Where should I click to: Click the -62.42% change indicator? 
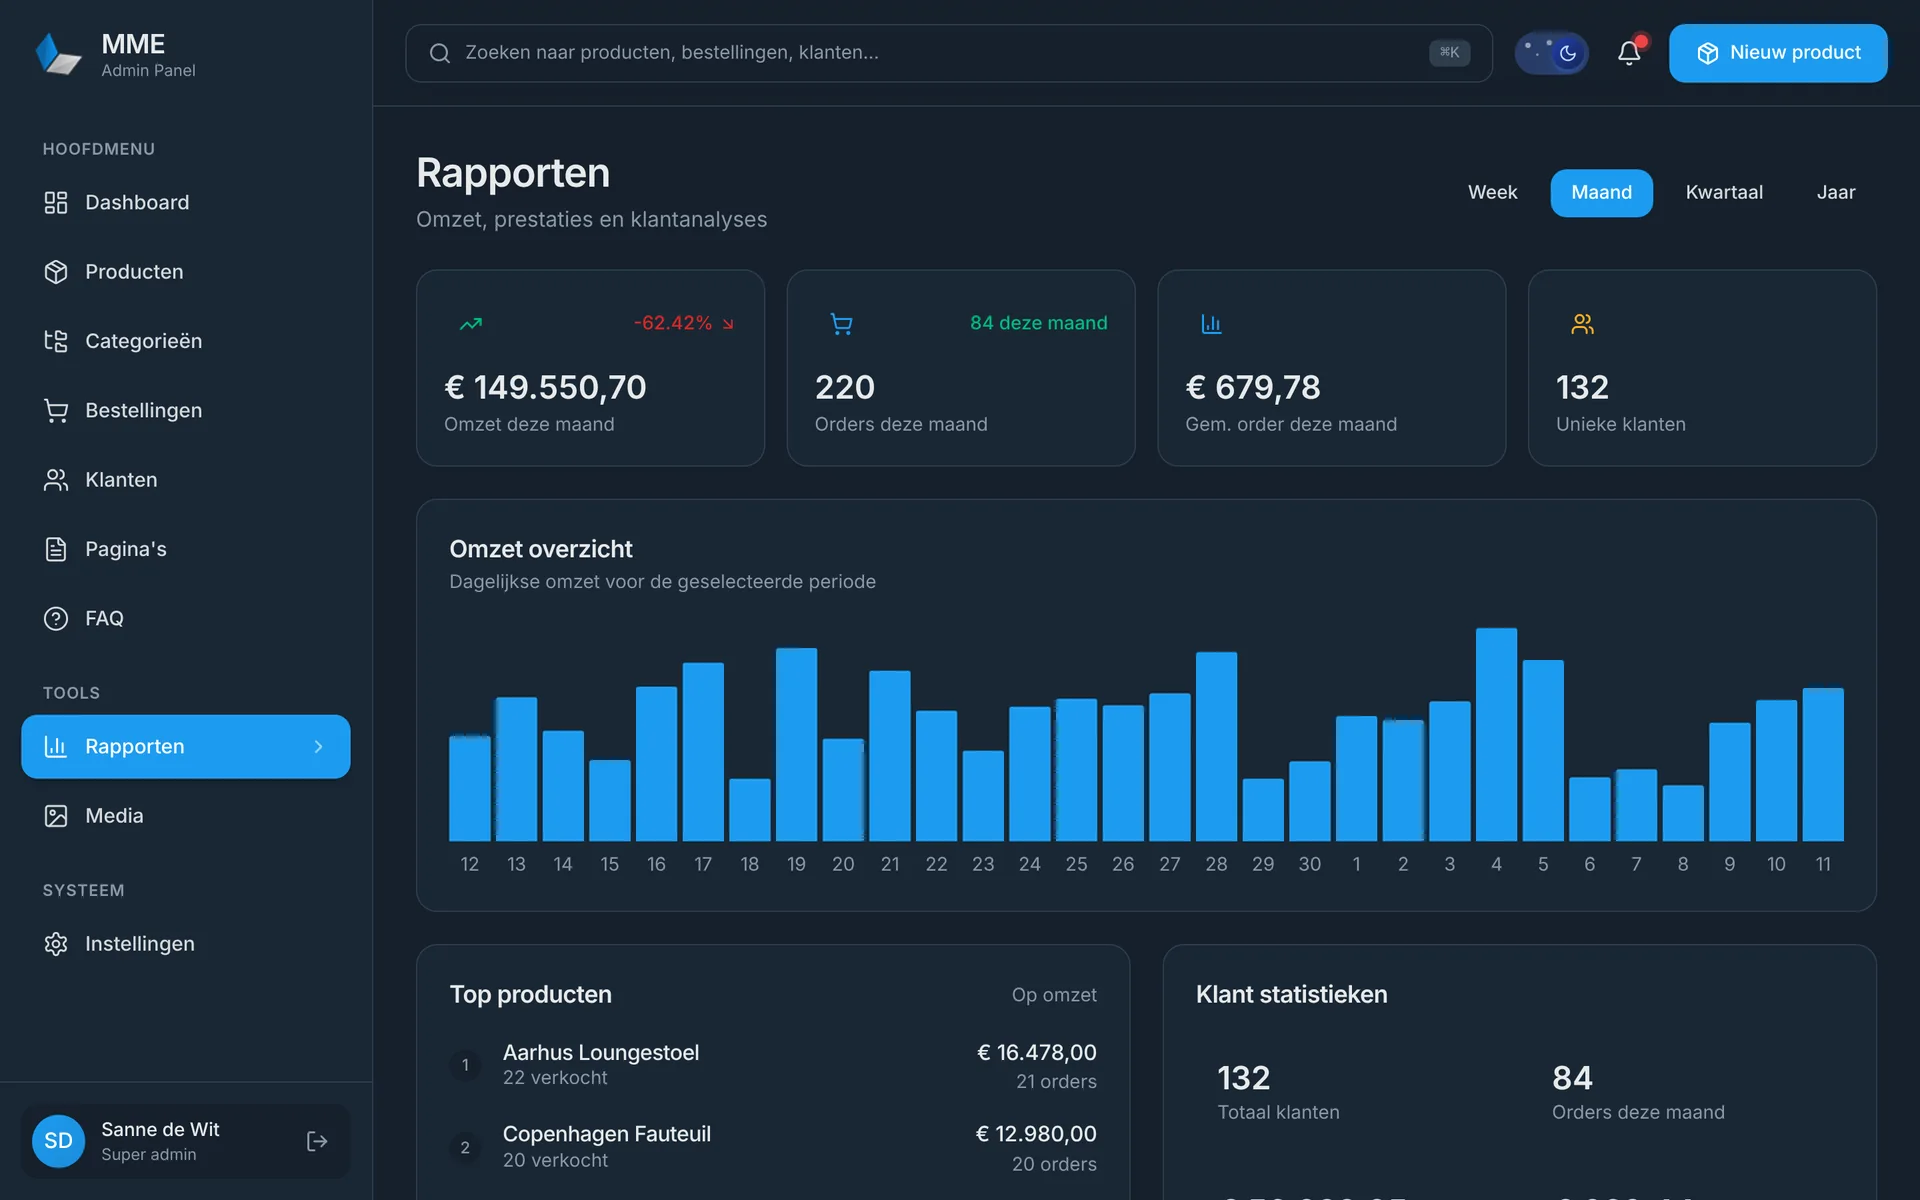684,324
